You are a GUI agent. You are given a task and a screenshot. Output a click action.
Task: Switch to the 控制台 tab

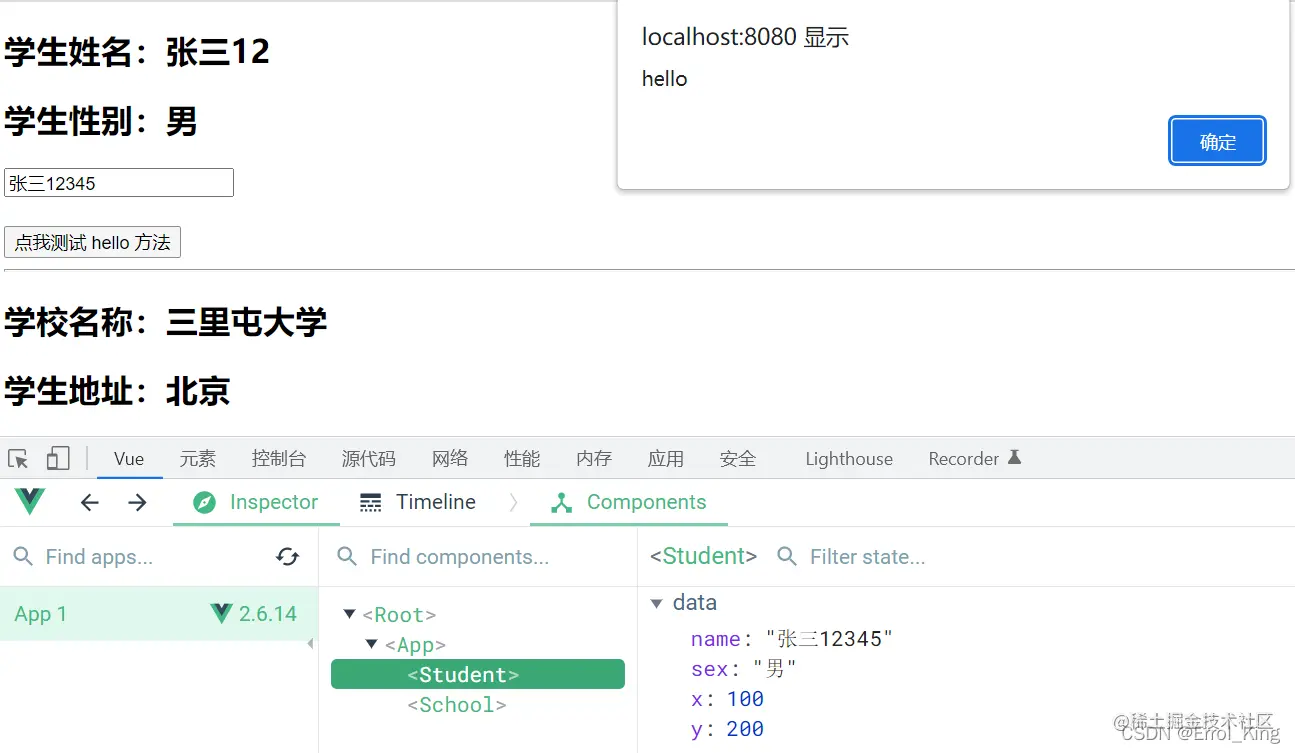(279, 458)
